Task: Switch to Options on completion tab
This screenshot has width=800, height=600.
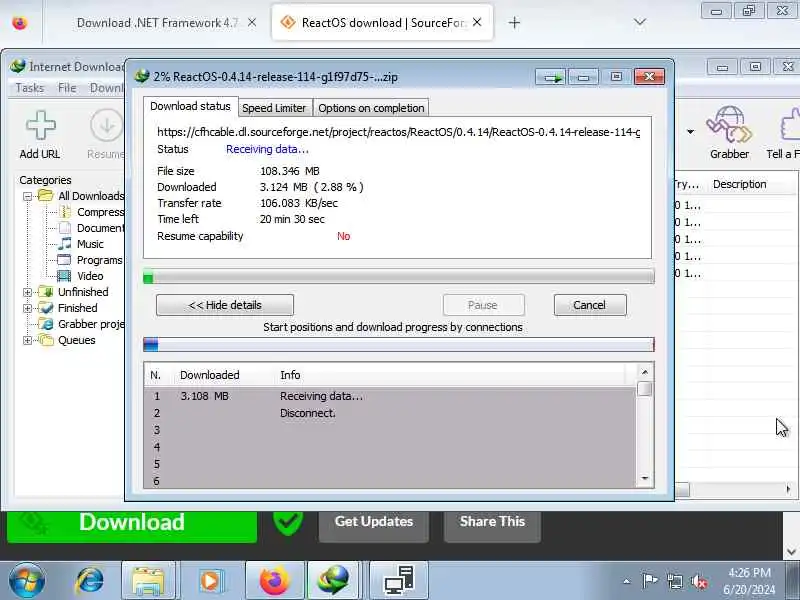Action: (x=371, y=108)
